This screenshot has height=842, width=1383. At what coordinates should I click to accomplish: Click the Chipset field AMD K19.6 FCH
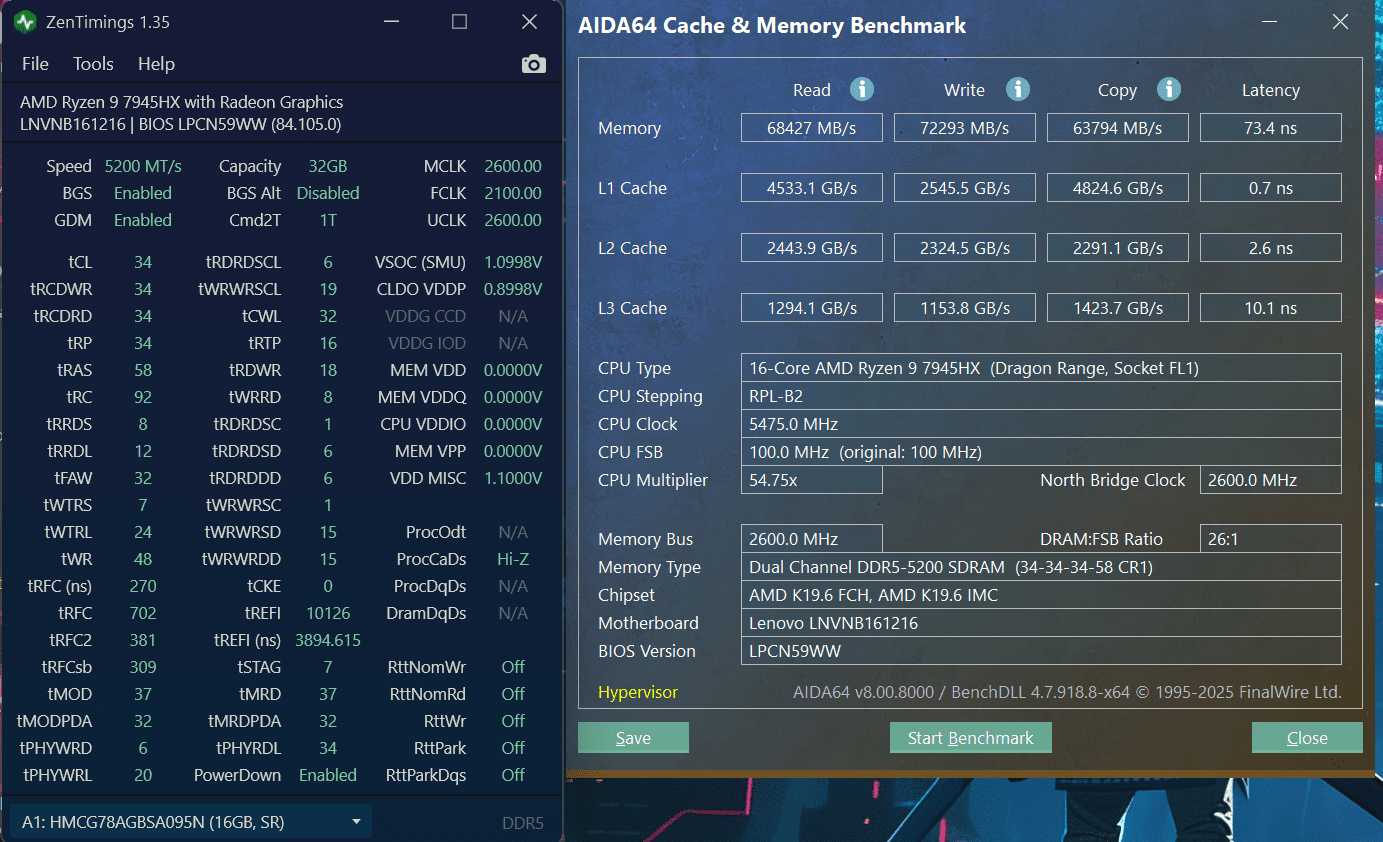[x=1041, y=595]
